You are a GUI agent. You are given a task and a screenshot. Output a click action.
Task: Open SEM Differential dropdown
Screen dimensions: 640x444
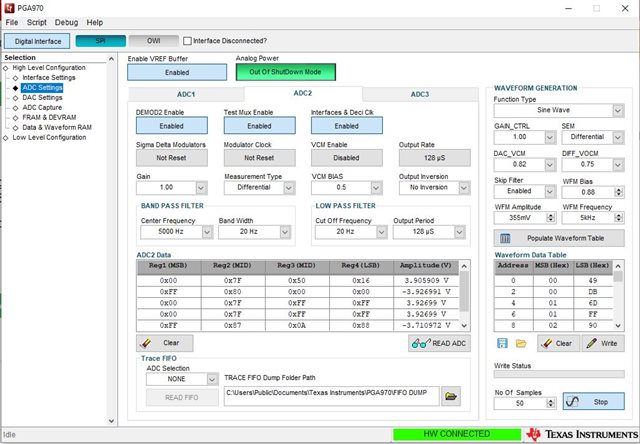click(618, 137)
